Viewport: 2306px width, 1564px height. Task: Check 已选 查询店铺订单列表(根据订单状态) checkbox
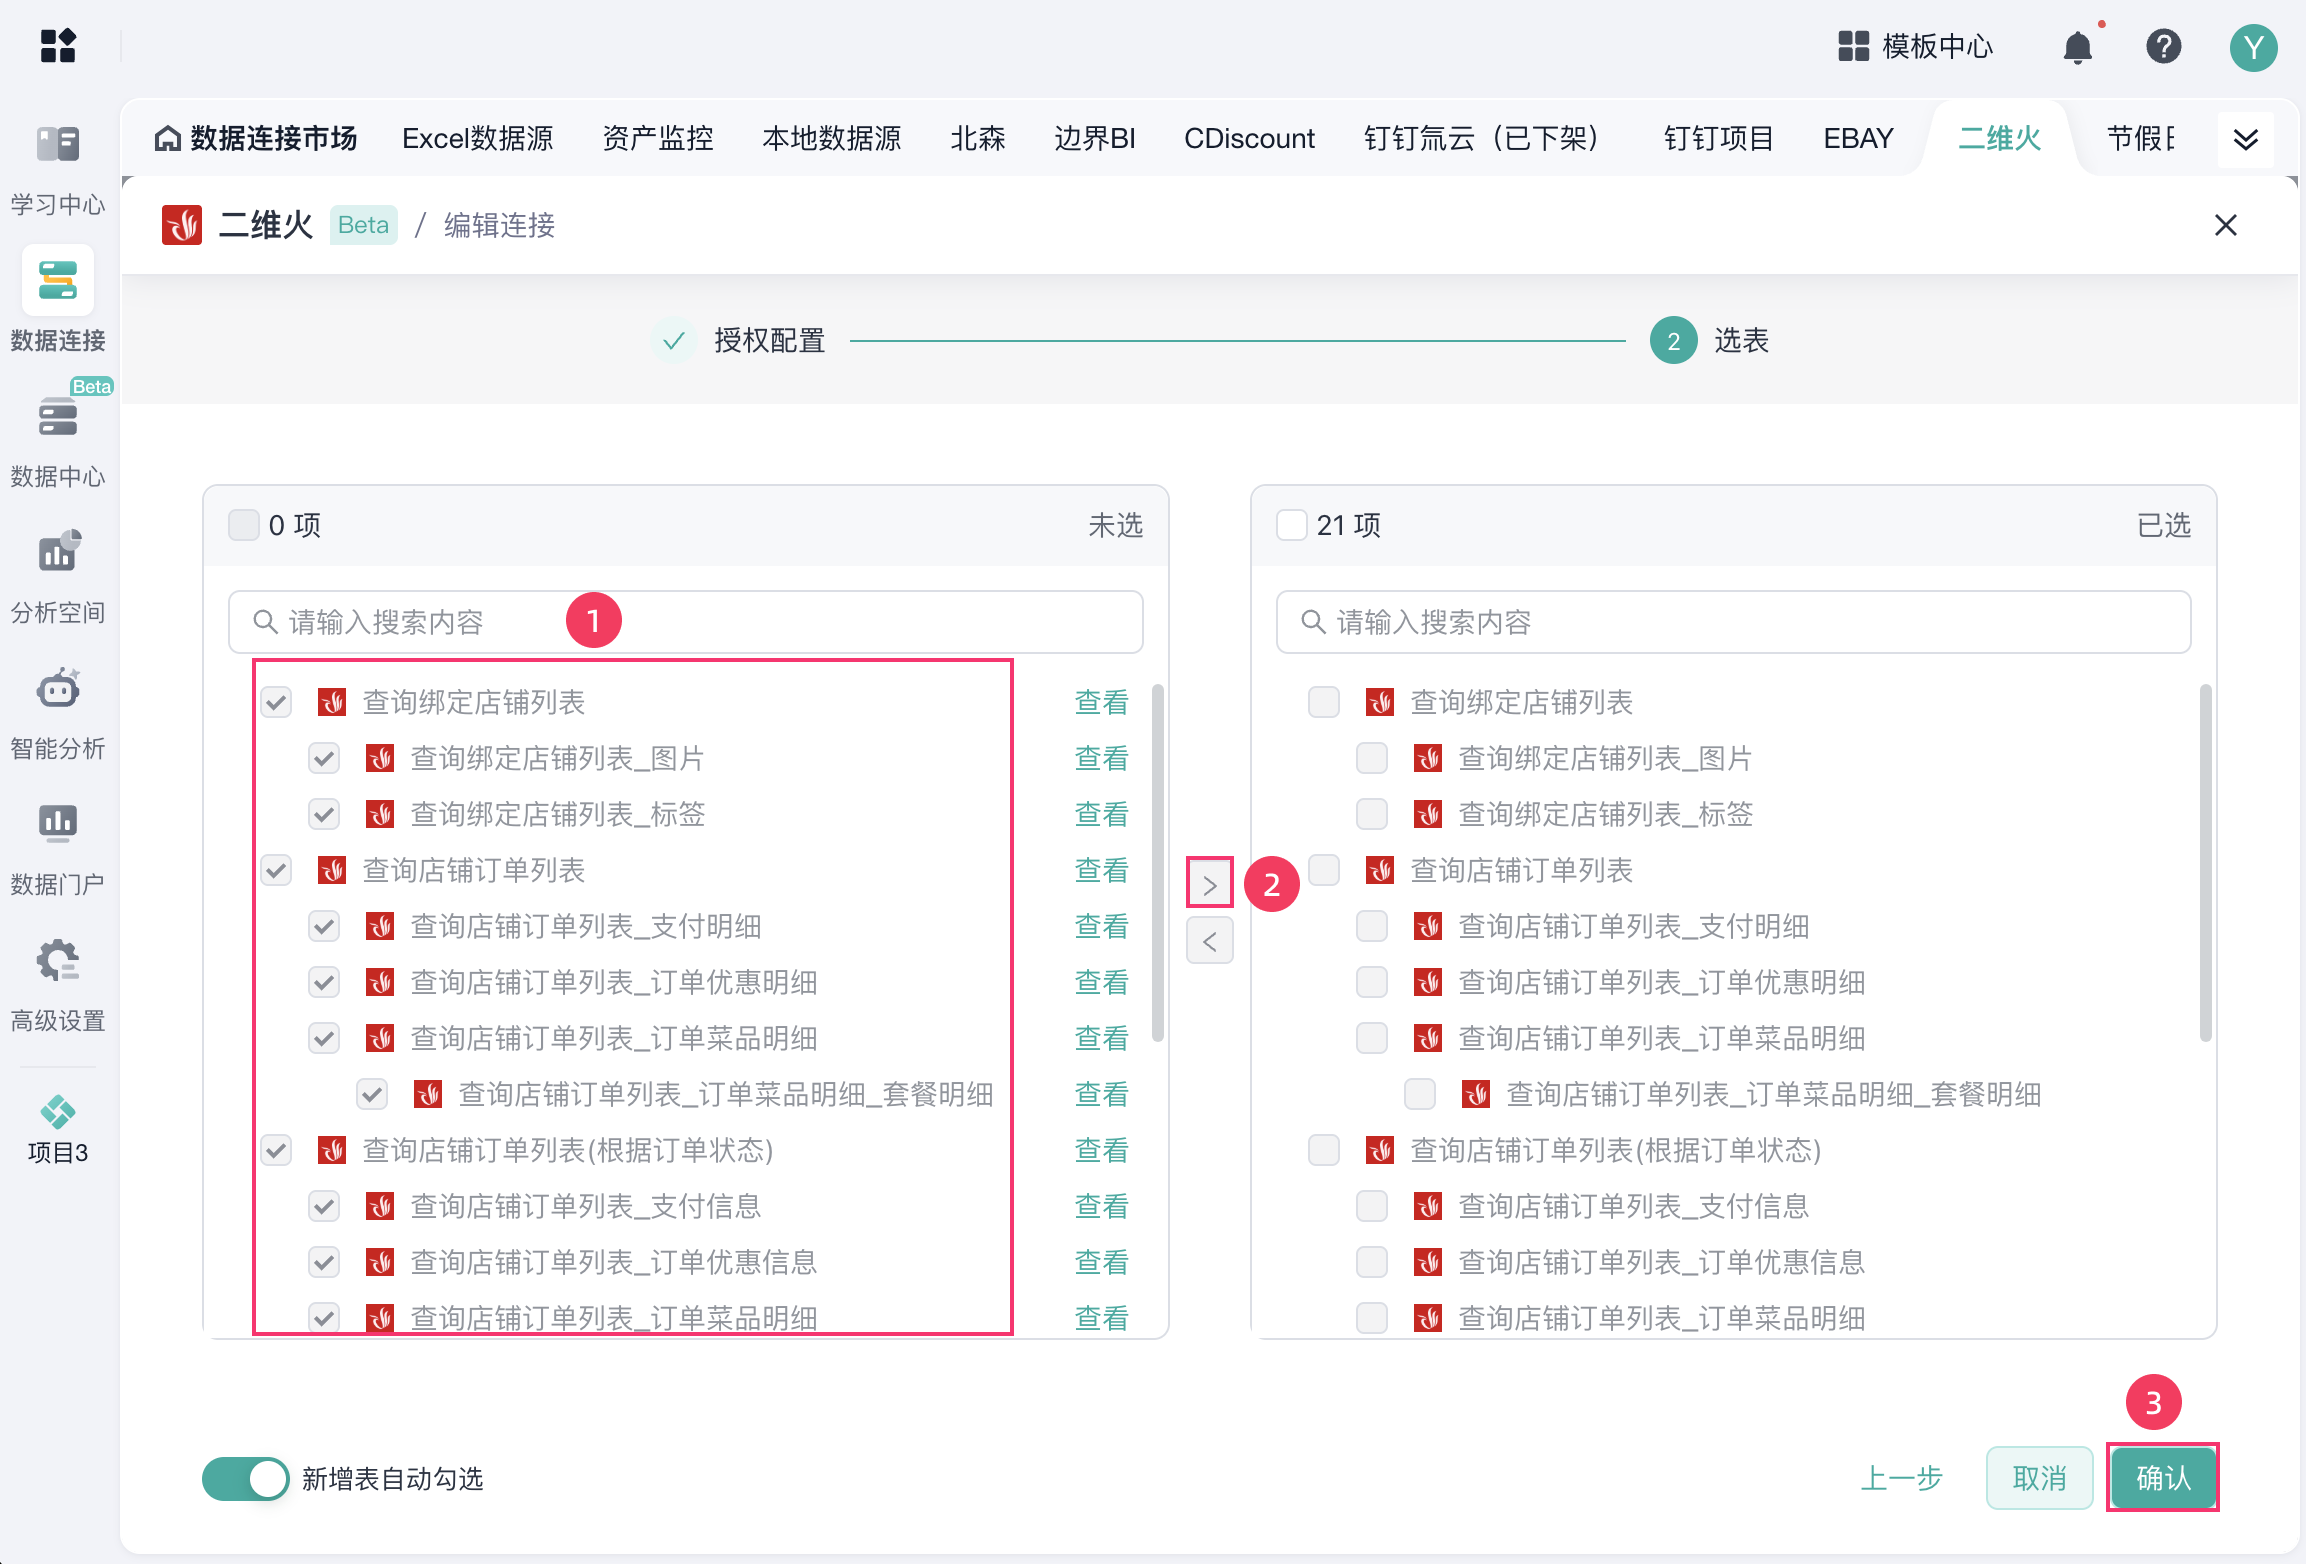pos(1324,1150)
